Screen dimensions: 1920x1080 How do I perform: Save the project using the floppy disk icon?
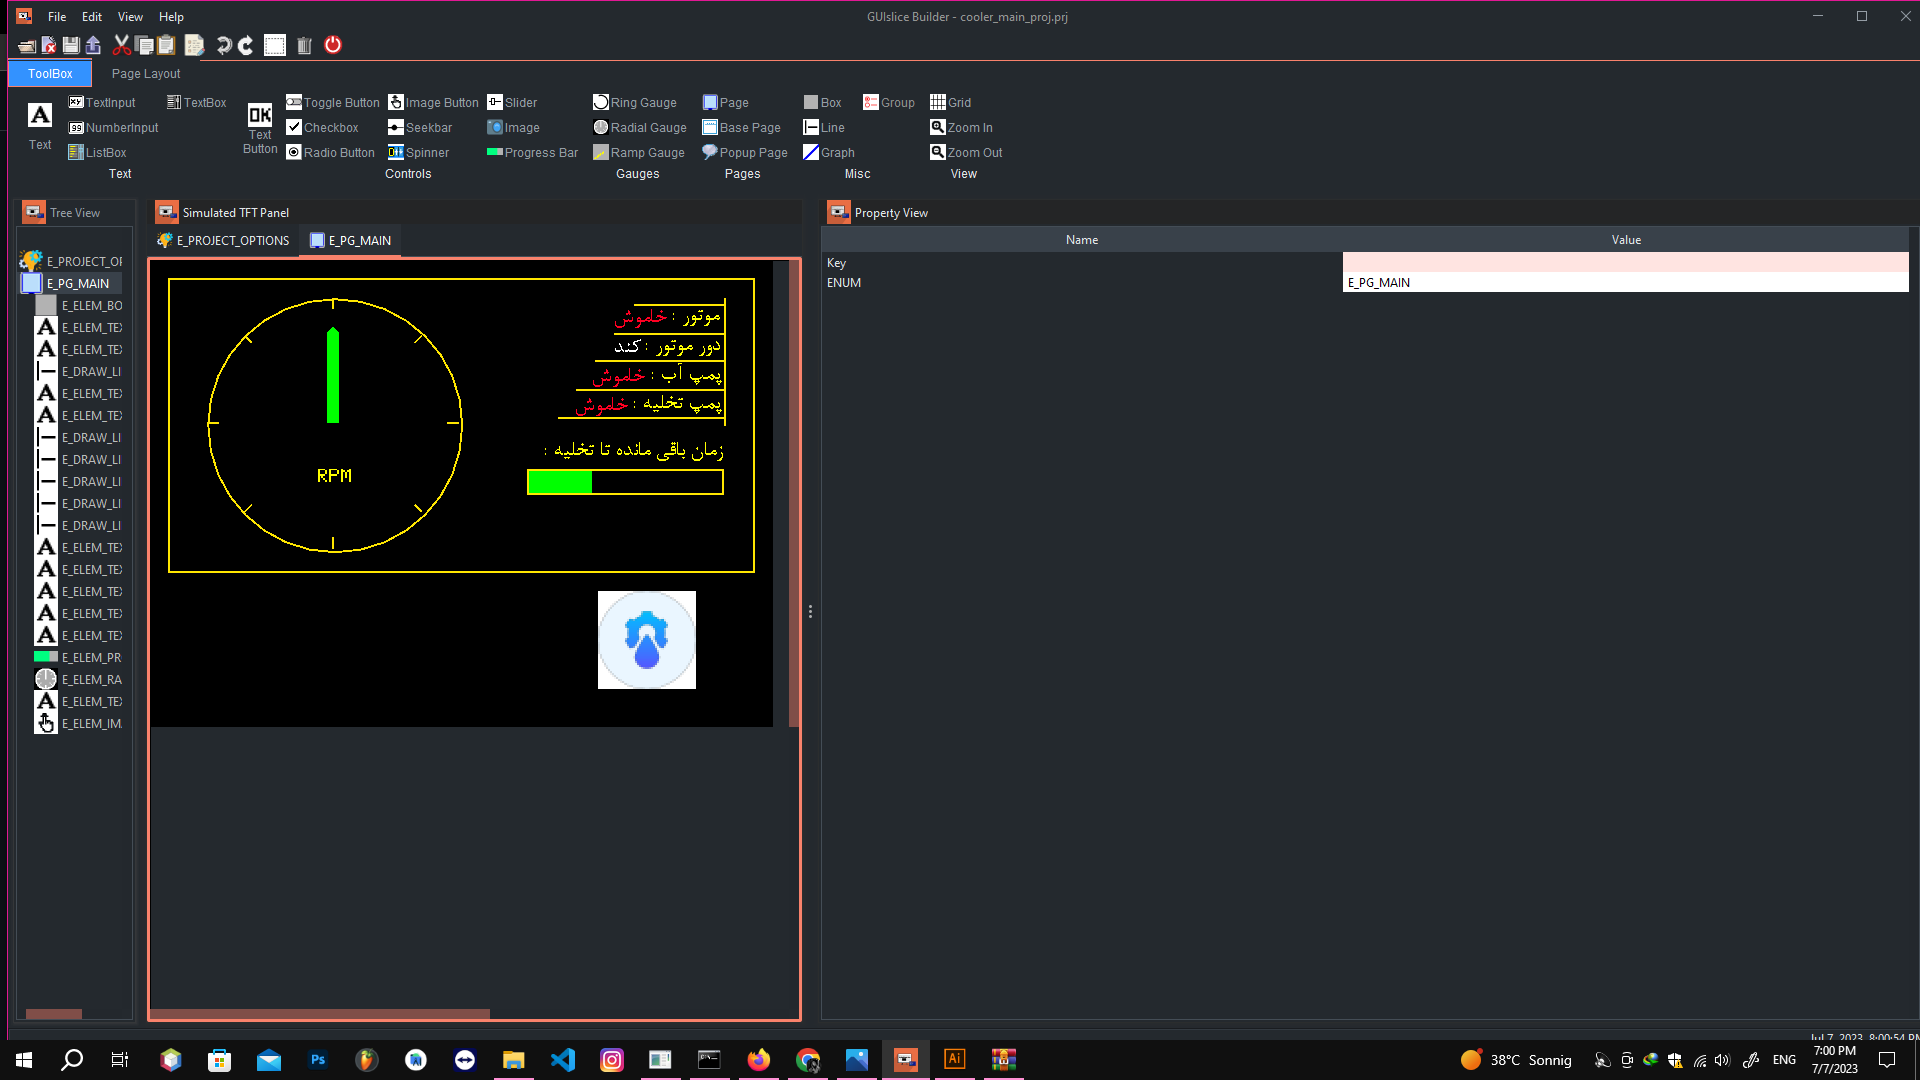coord(70,45)
